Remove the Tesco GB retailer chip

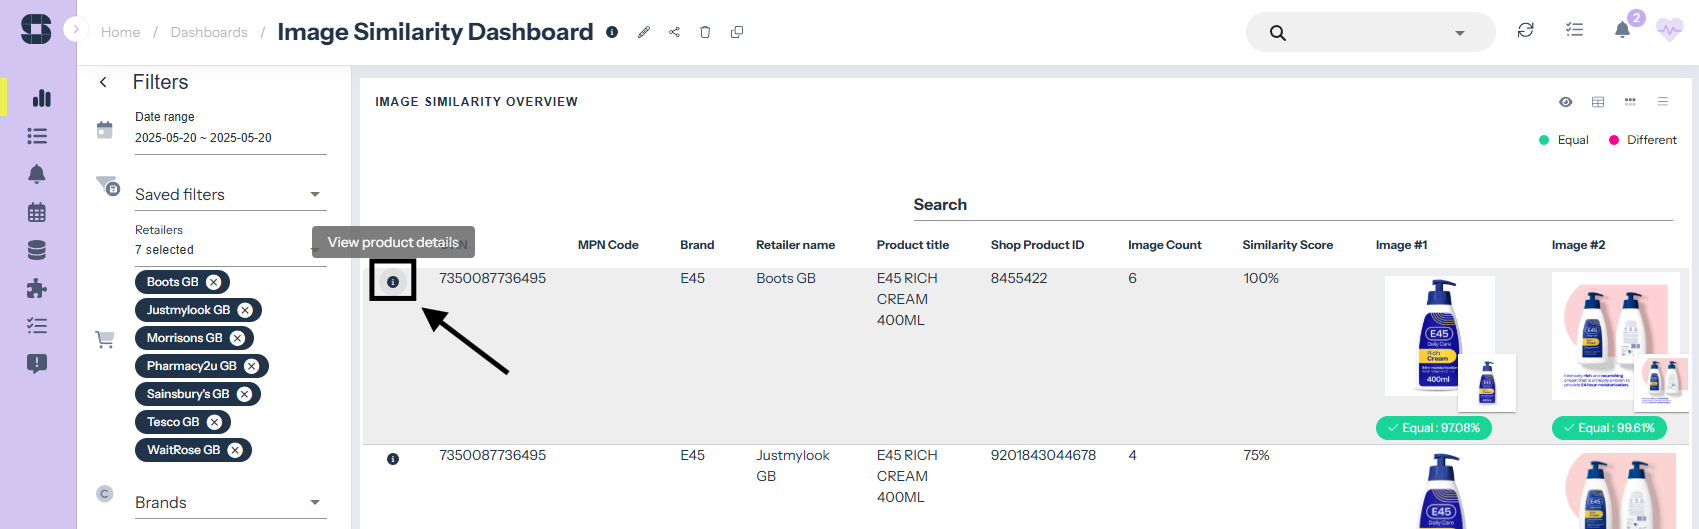[x=214, y=422]
